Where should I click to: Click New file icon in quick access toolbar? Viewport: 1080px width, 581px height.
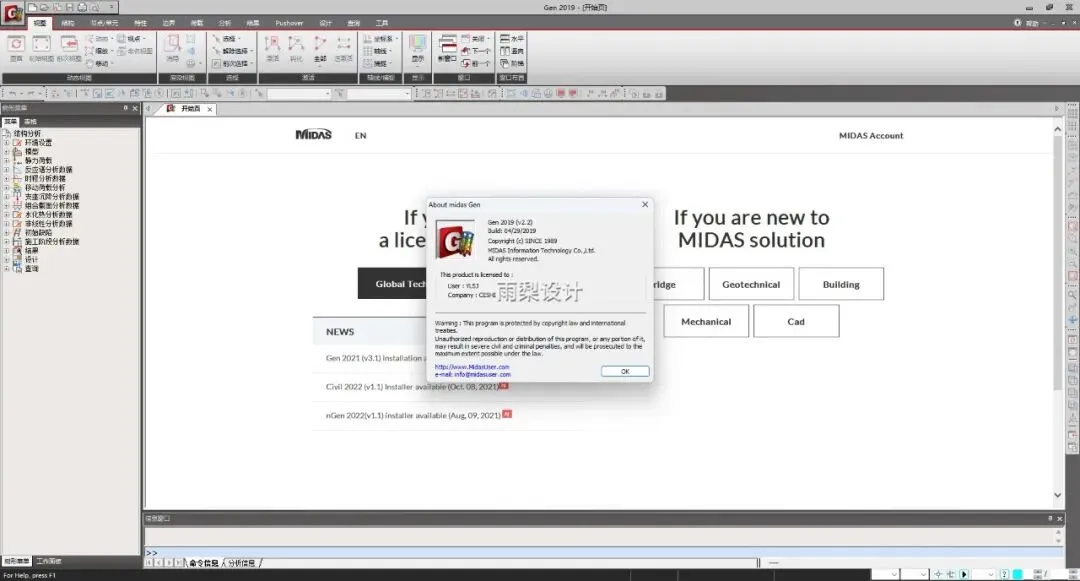tap(32, 7)
